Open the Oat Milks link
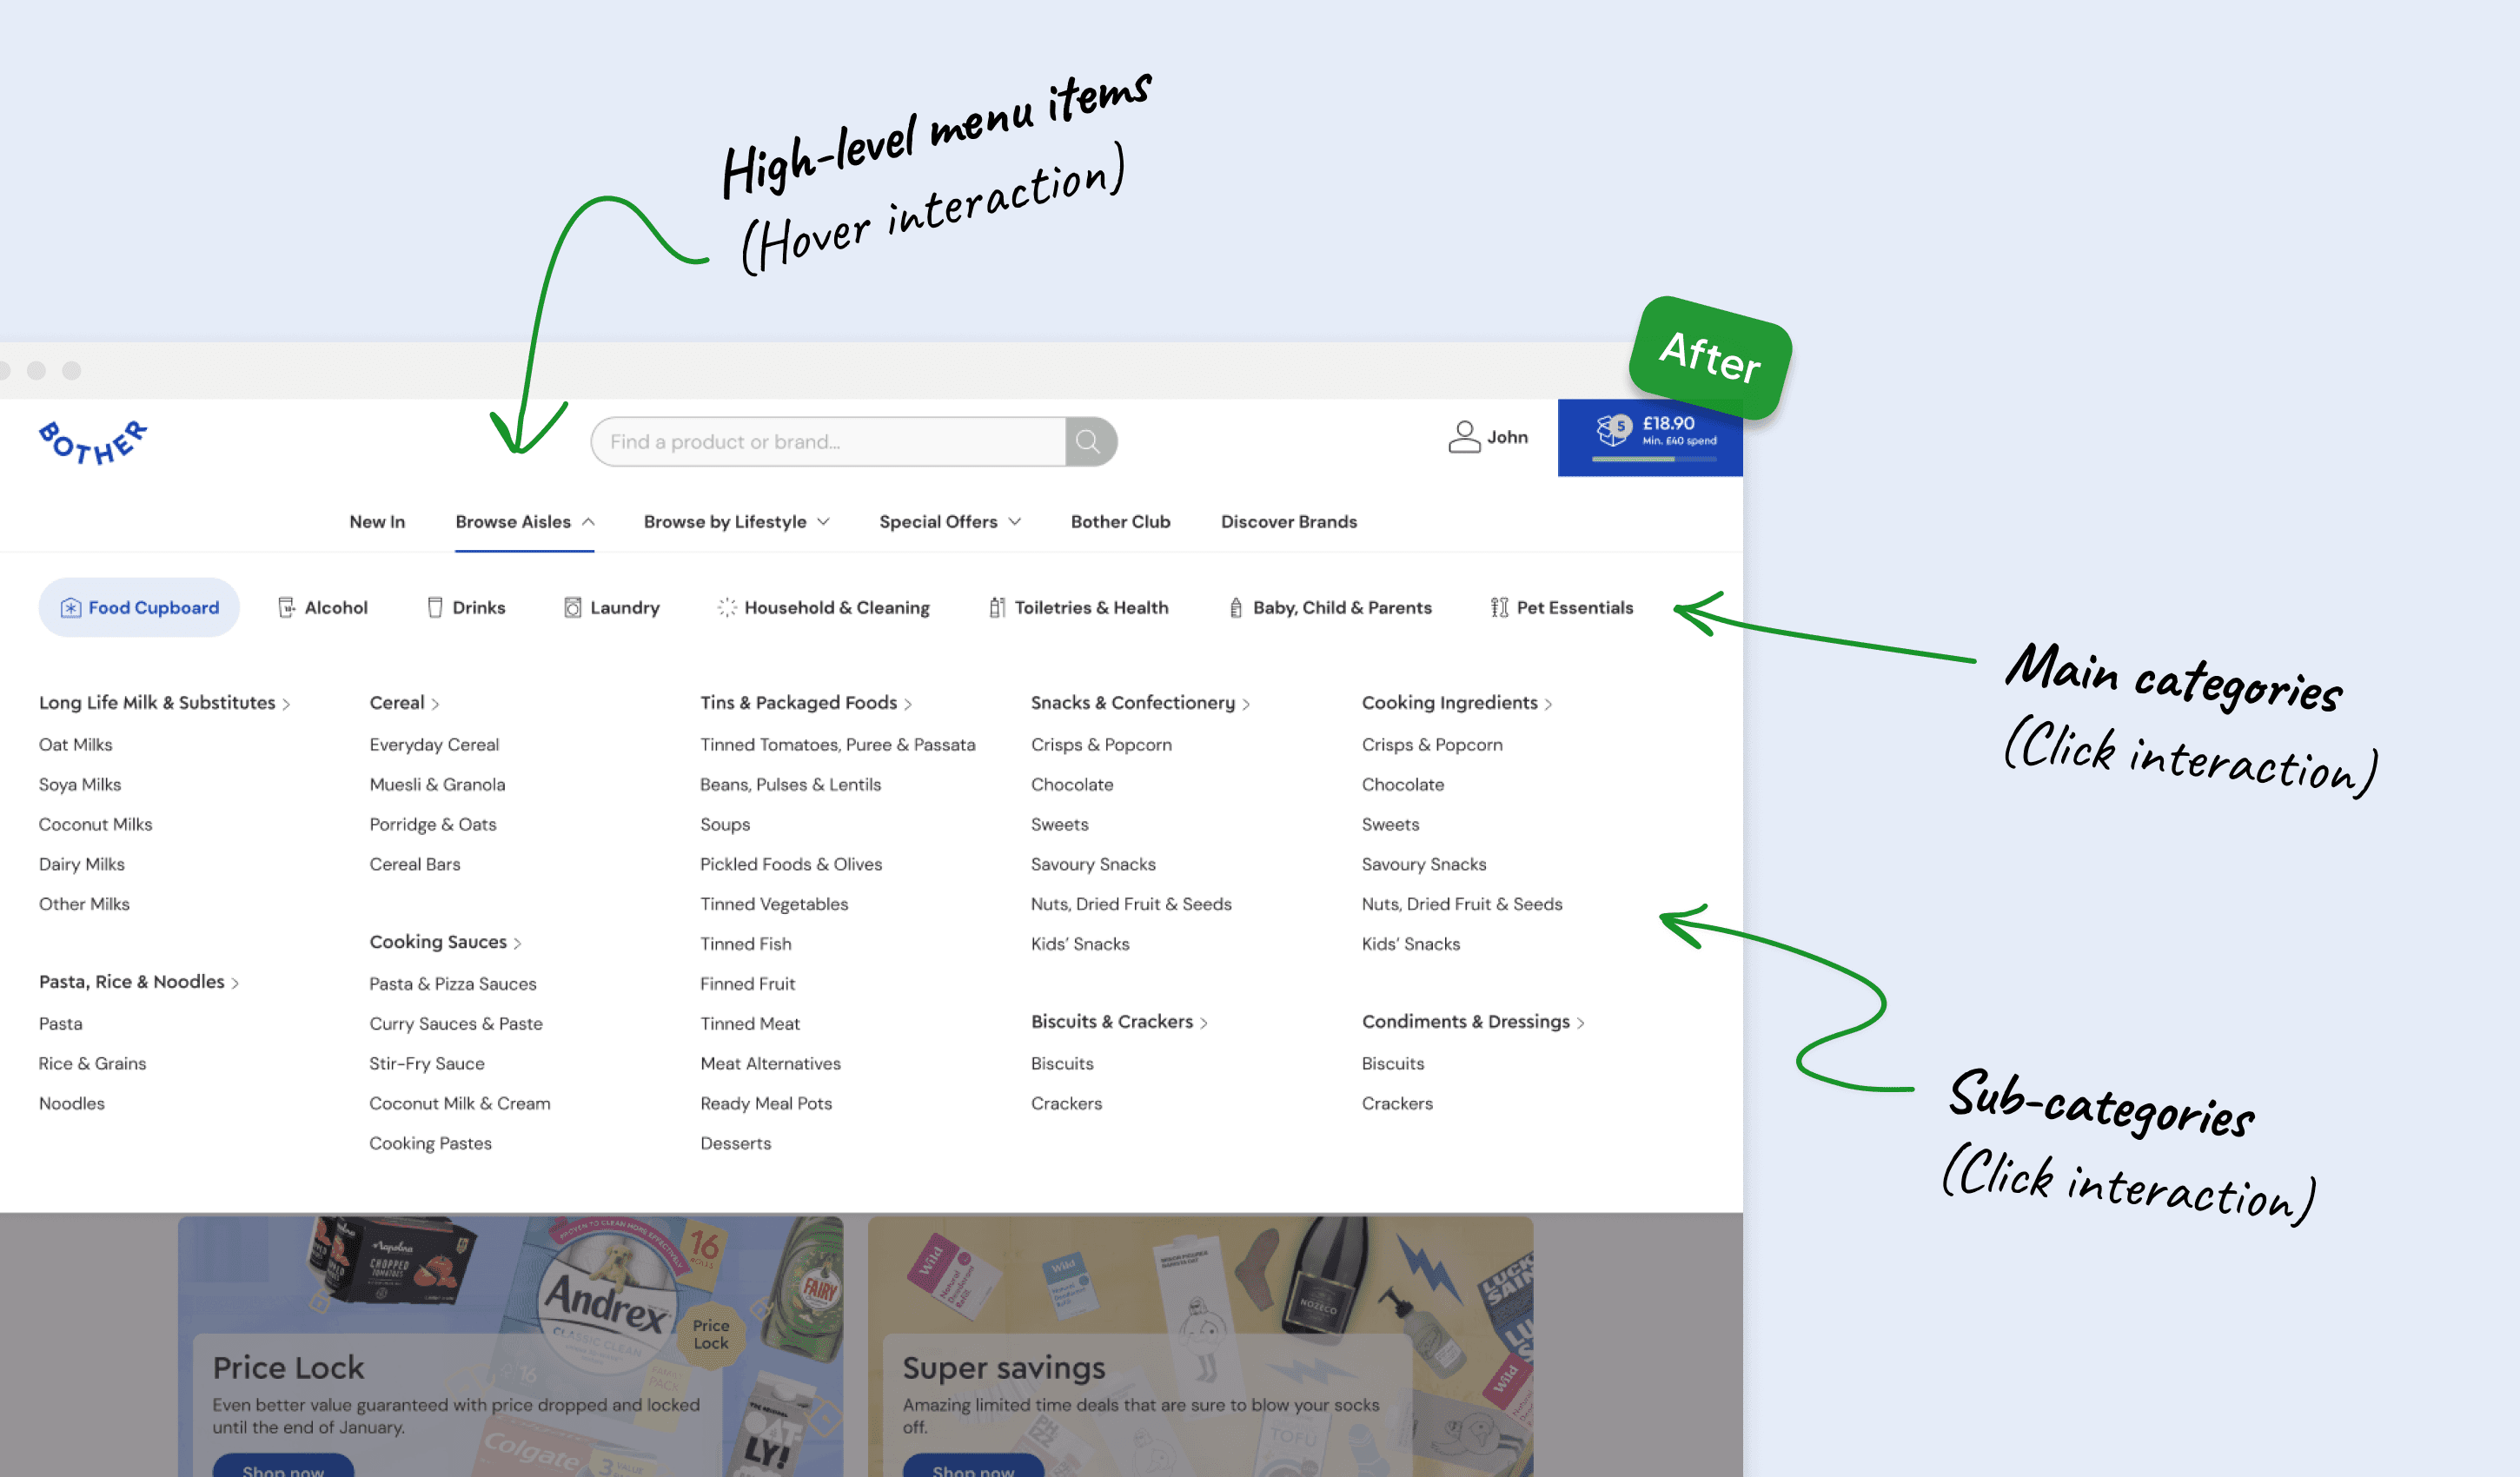 tap(76, 745)
